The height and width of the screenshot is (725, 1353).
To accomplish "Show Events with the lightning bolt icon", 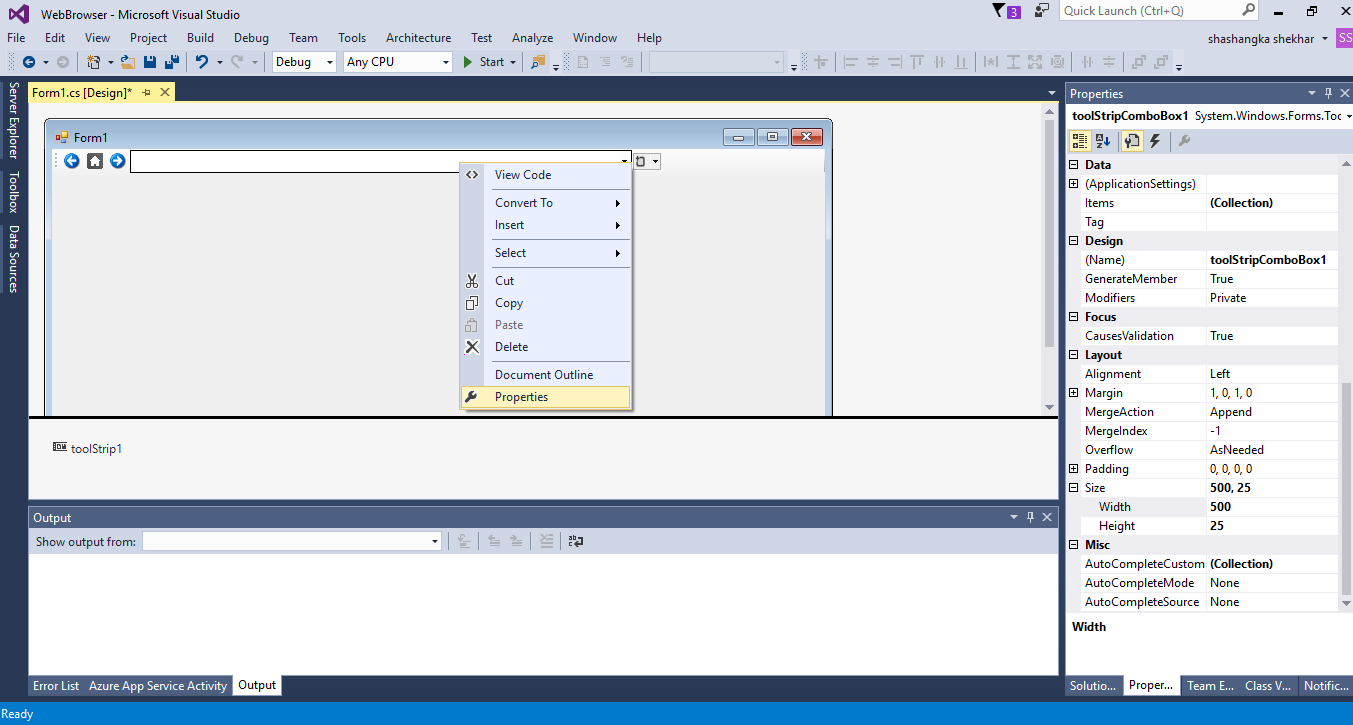I will [1155, 141].
